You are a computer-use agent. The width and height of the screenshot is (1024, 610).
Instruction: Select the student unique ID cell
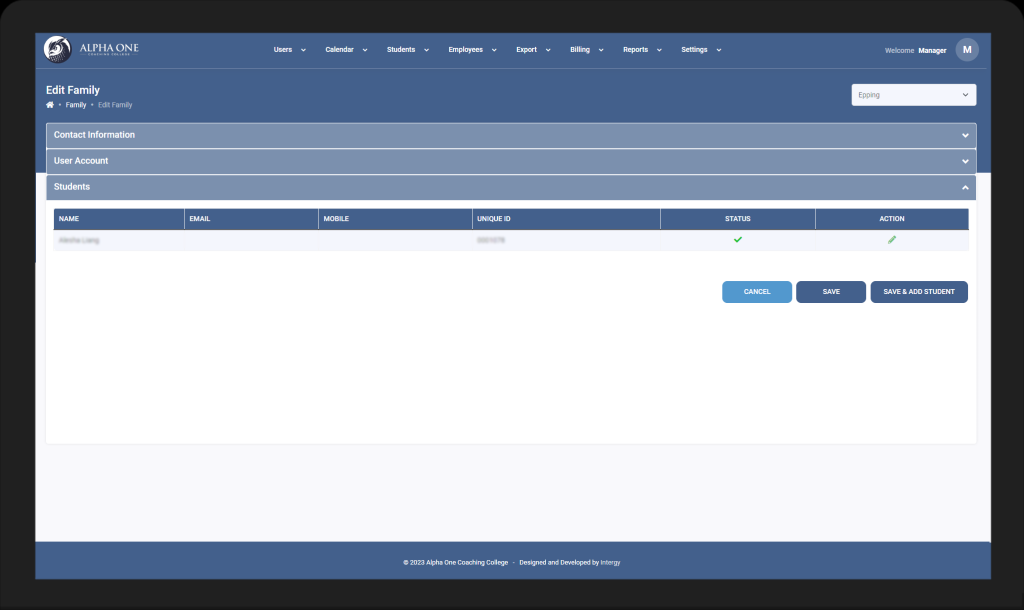click(566, 240)
